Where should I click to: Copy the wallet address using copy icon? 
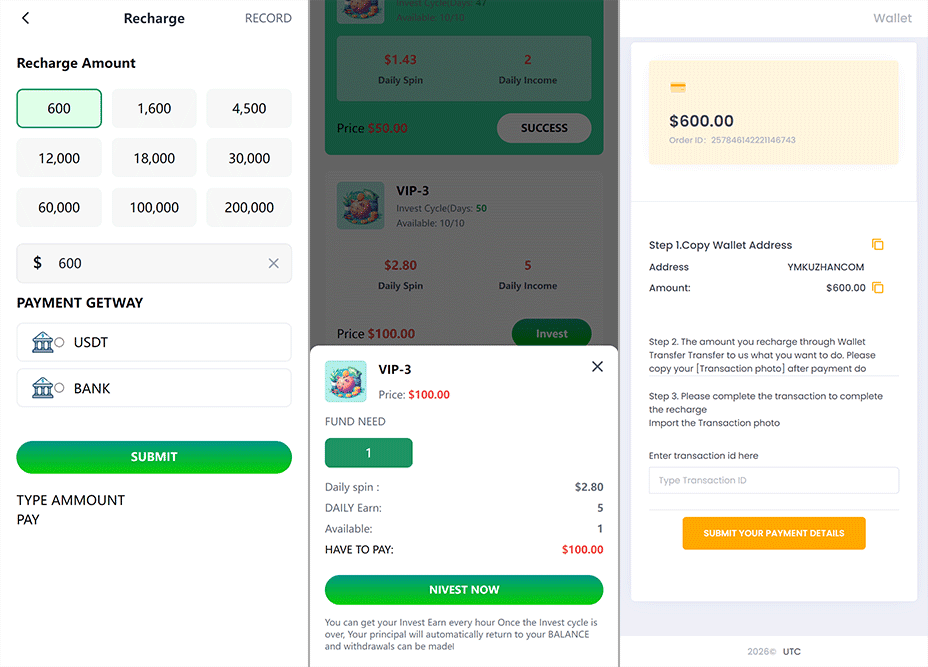pyautogui.click(x=878, y=244)
